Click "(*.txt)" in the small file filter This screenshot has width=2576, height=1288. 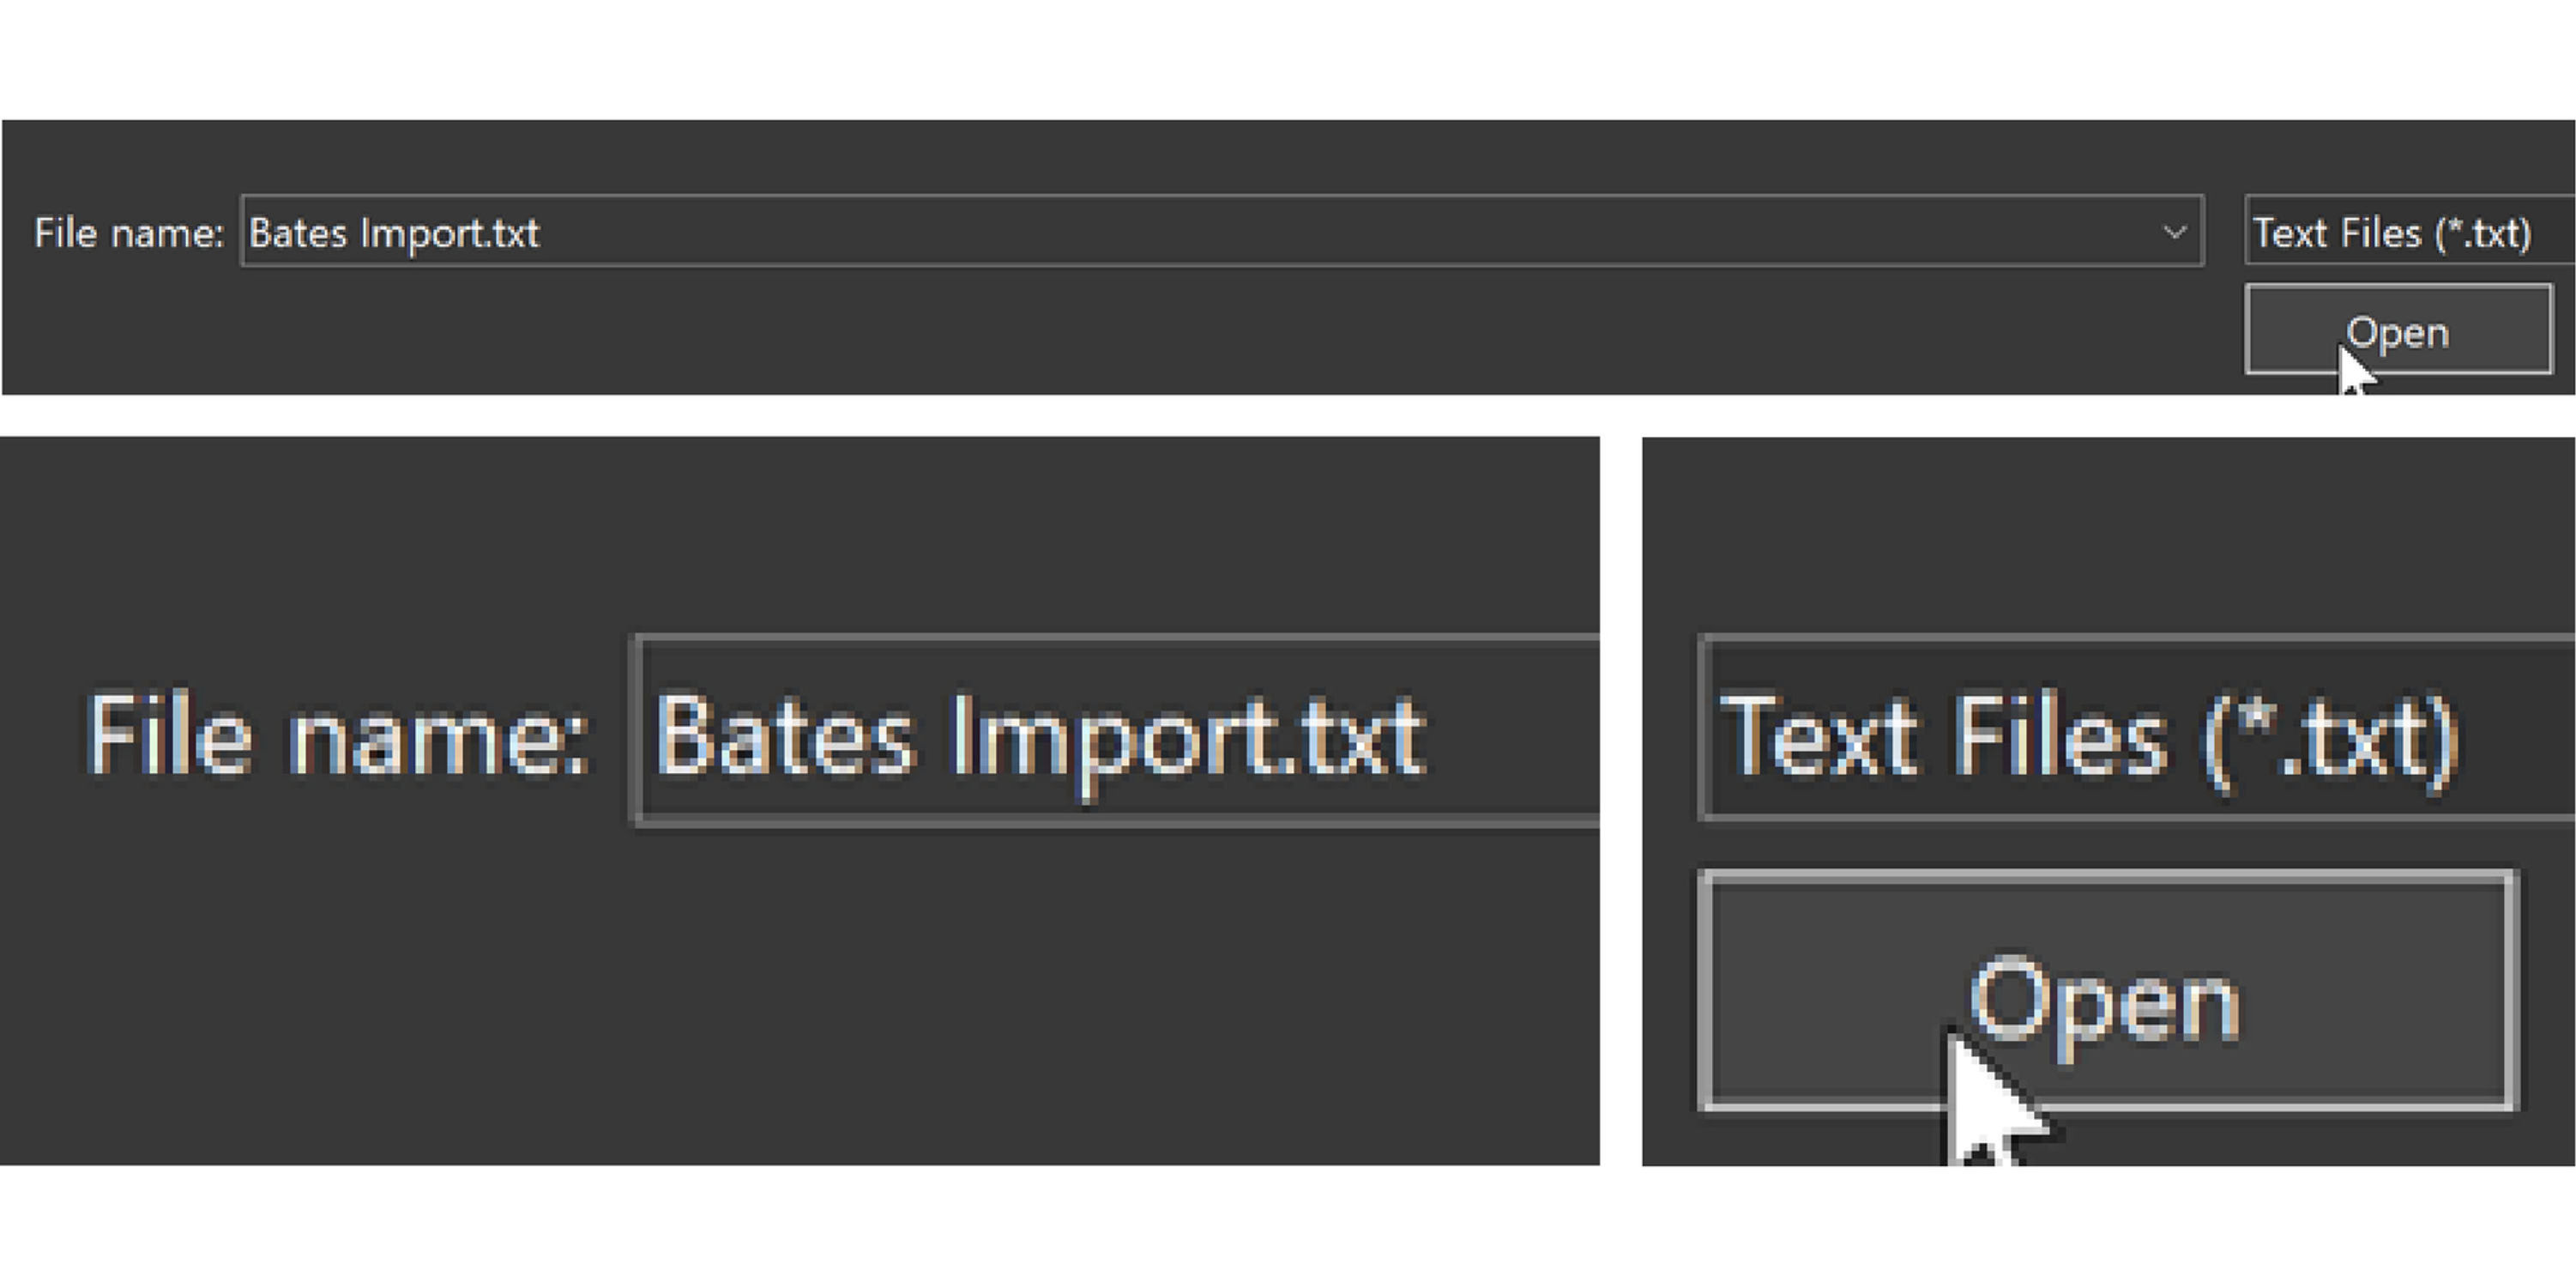click(x=2483, y=233)
